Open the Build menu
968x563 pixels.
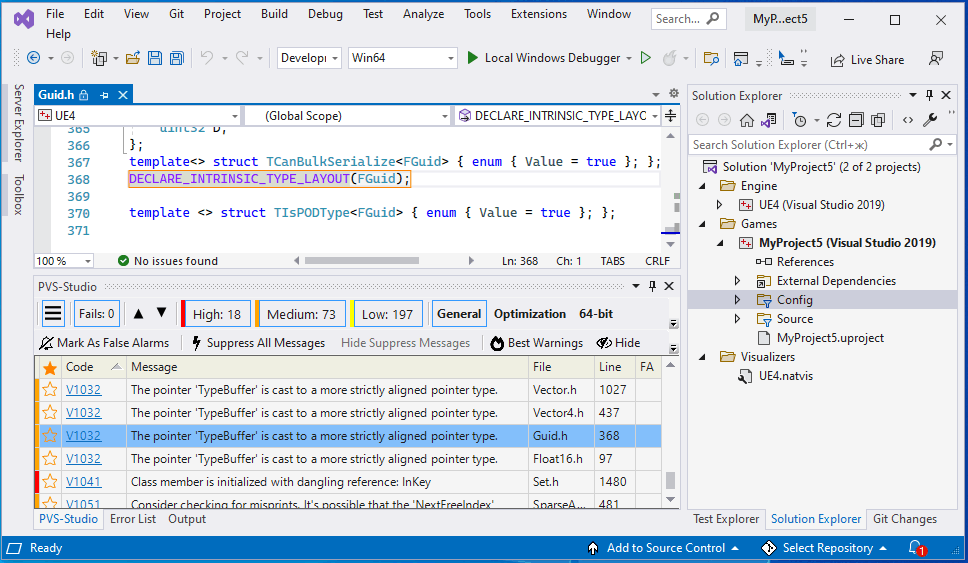(x=274, y=14)
